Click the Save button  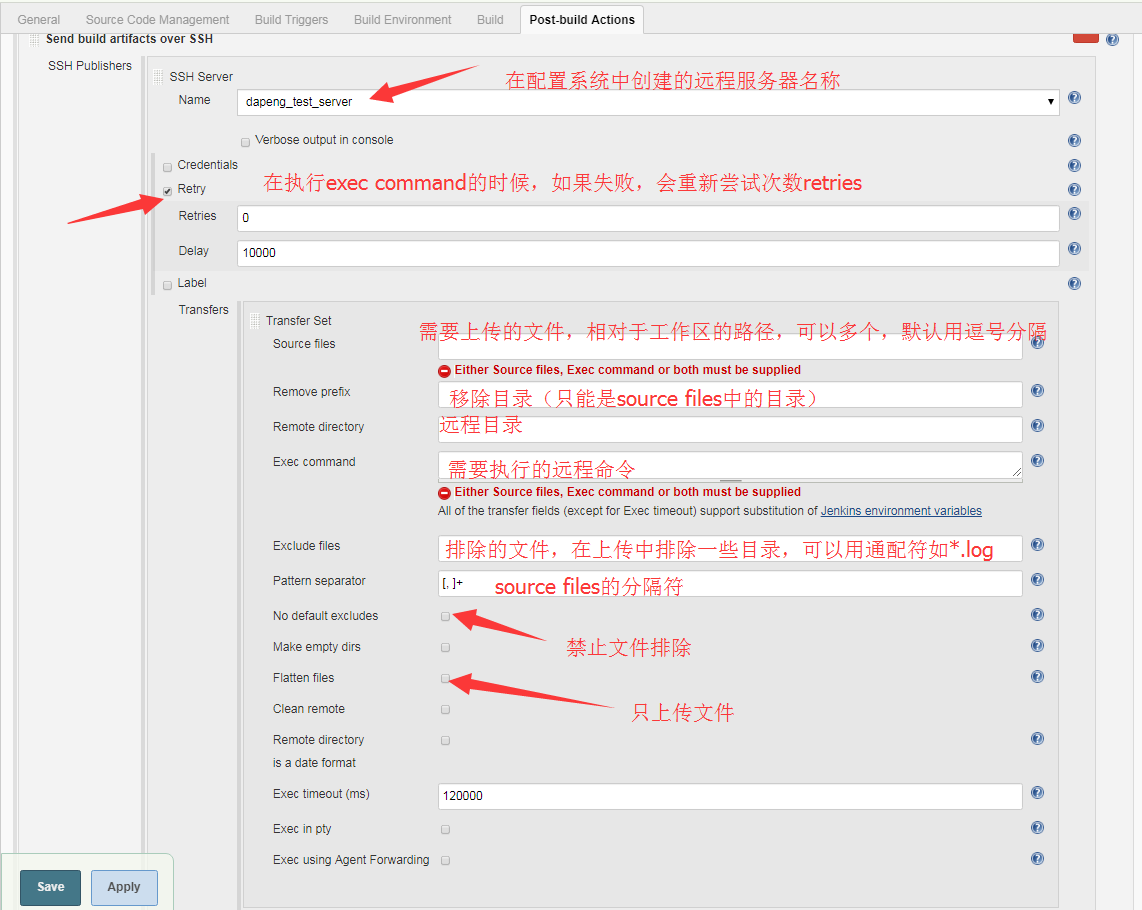pos(50,887)
